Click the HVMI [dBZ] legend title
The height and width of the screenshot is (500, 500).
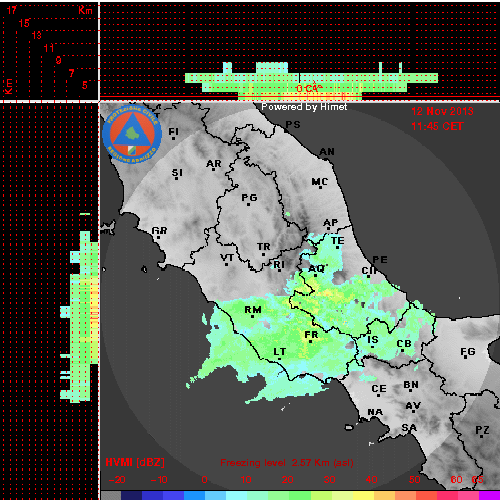pos(135,462)
